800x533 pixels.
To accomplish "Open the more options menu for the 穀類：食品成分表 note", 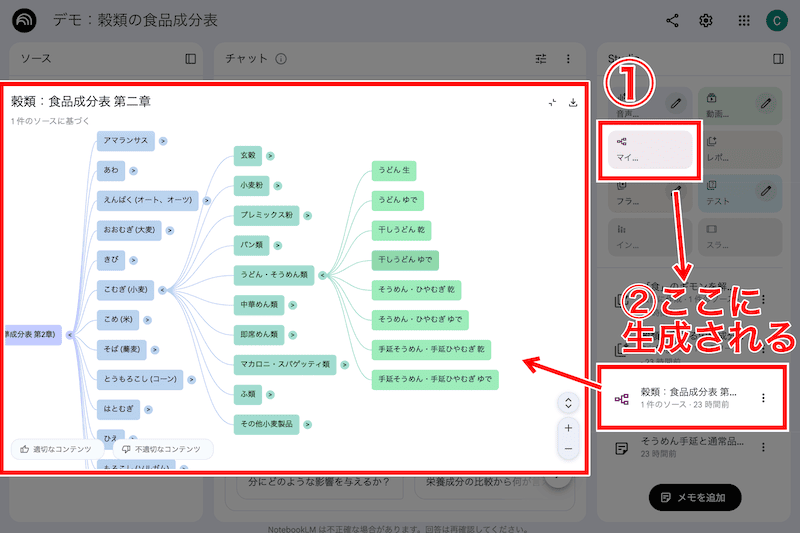I will click(x=763, y=398).
